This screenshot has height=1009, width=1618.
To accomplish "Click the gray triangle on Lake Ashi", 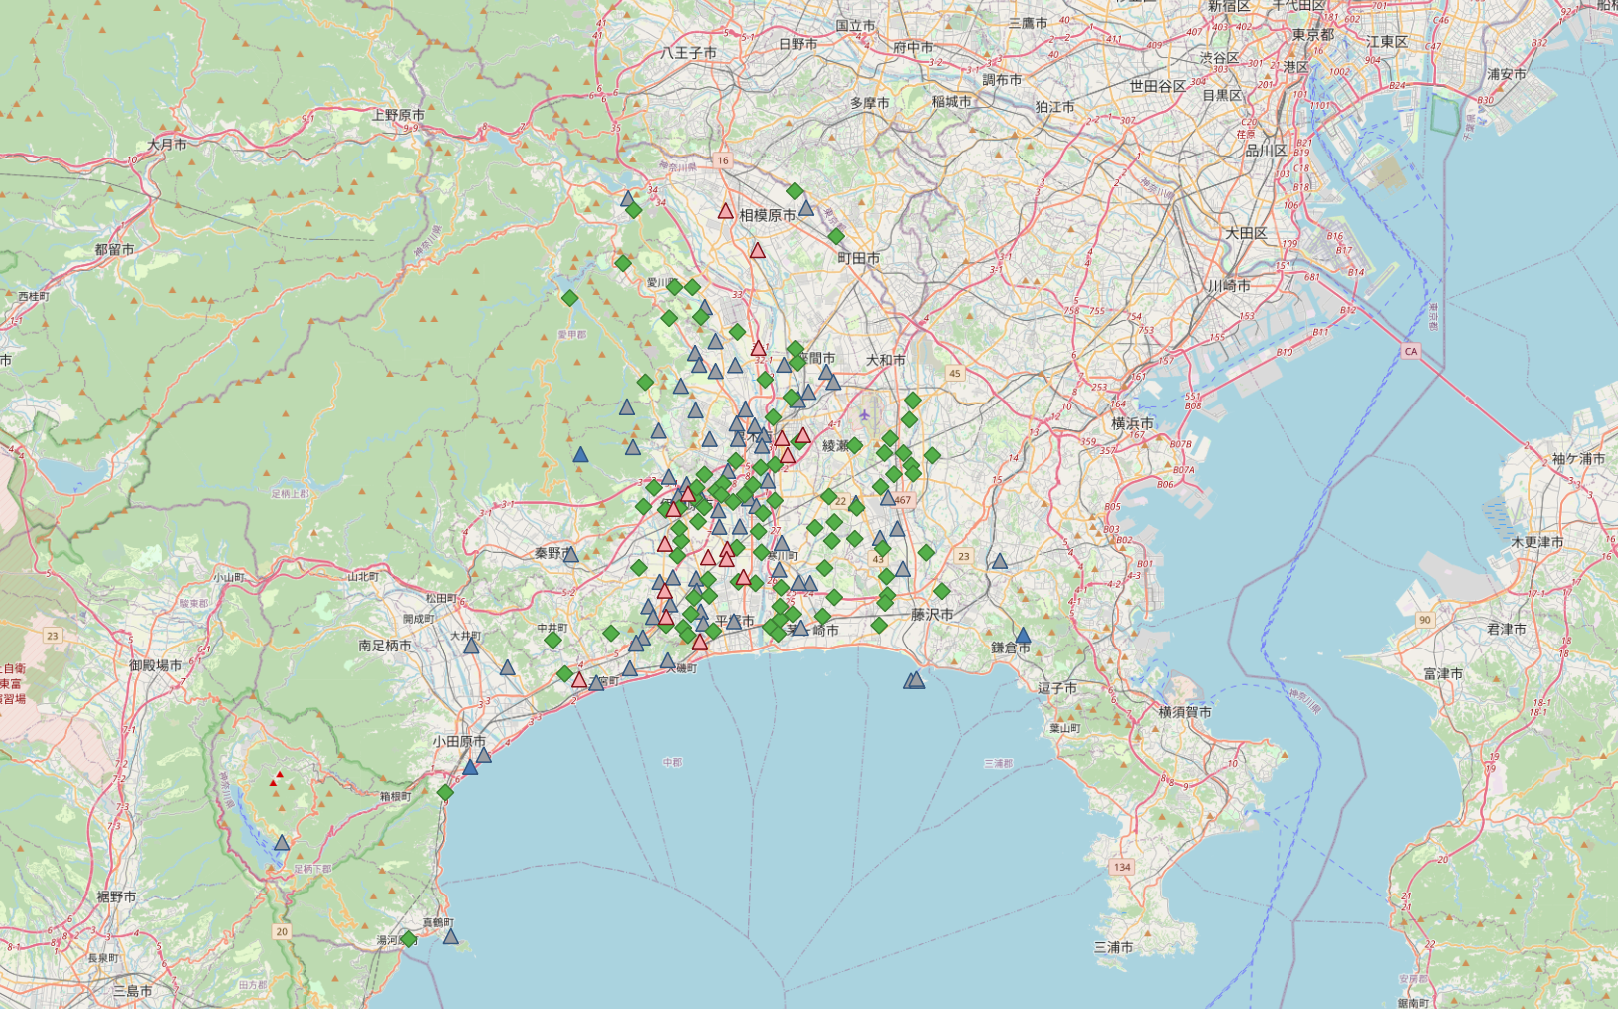I will (282, 843).
